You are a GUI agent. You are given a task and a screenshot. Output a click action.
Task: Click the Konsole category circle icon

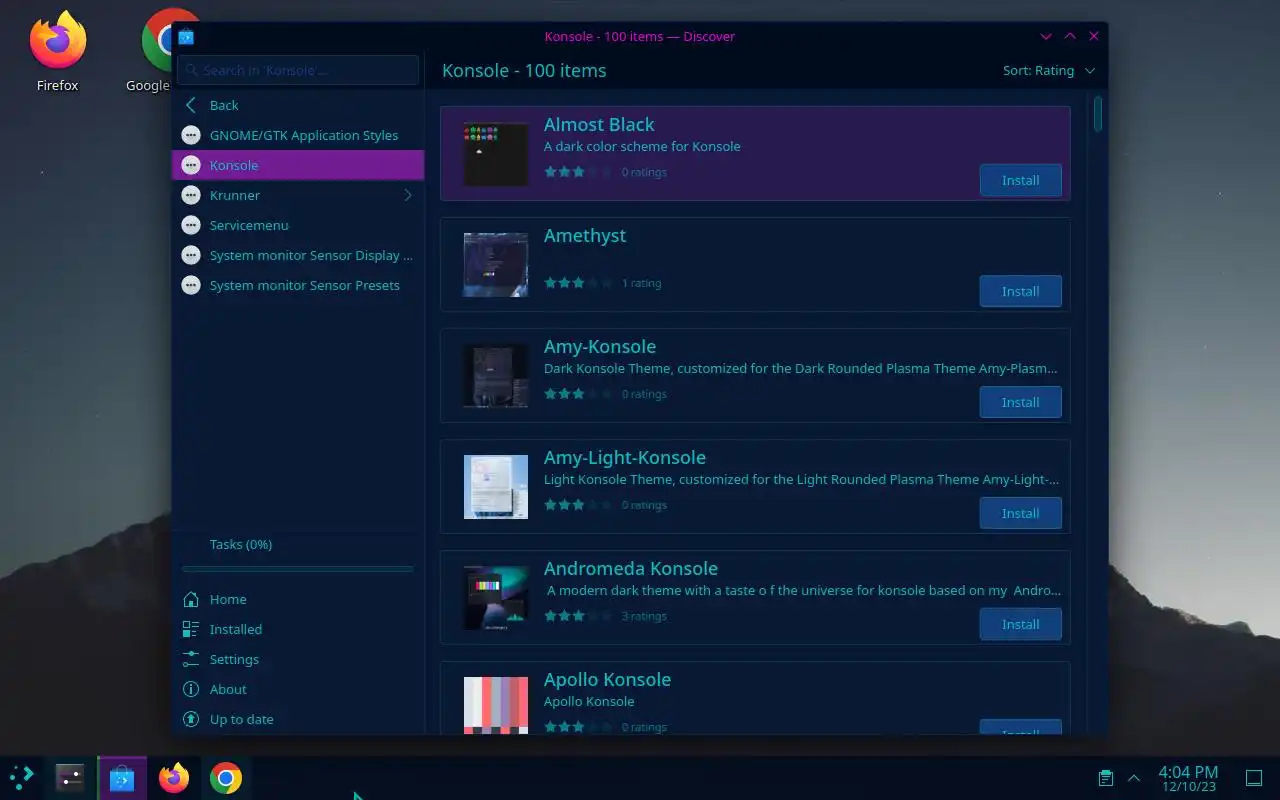point(191,165)
